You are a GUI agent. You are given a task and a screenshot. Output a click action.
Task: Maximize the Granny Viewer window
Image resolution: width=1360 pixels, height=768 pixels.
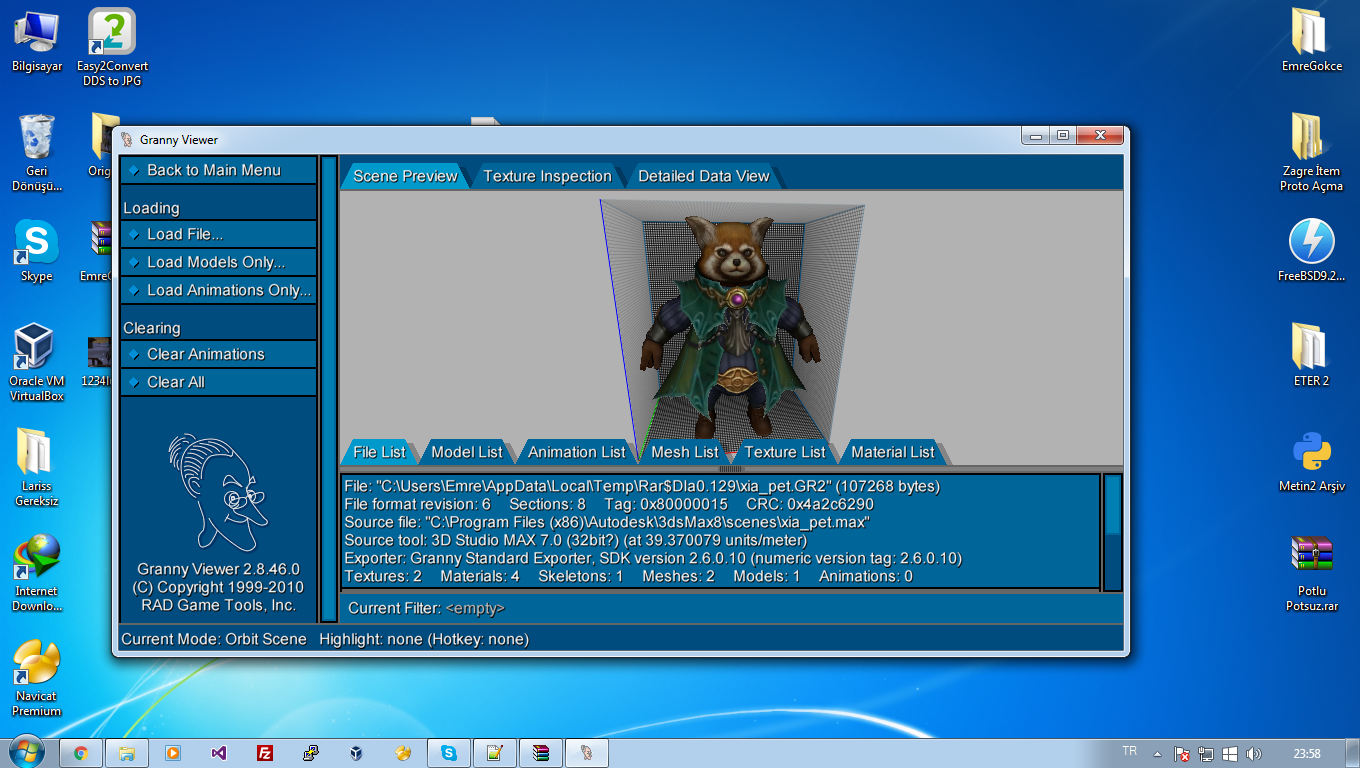(x=1063, y=136)
